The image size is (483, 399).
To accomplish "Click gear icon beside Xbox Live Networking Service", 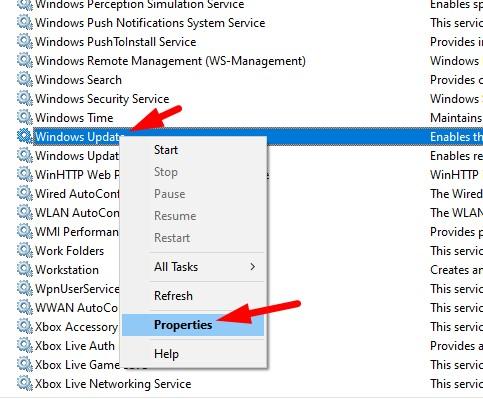I will tap(24, 384).
